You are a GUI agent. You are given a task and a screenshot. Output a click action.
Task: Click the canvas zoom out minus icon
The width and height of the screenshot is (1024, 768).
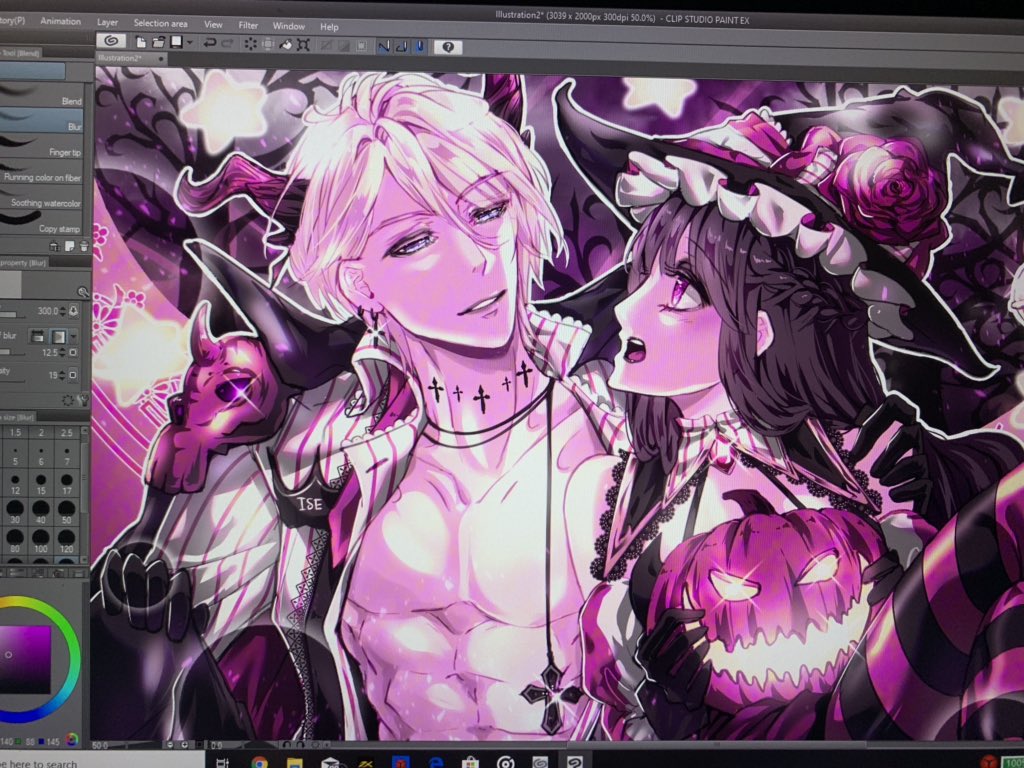click(171, 744)
